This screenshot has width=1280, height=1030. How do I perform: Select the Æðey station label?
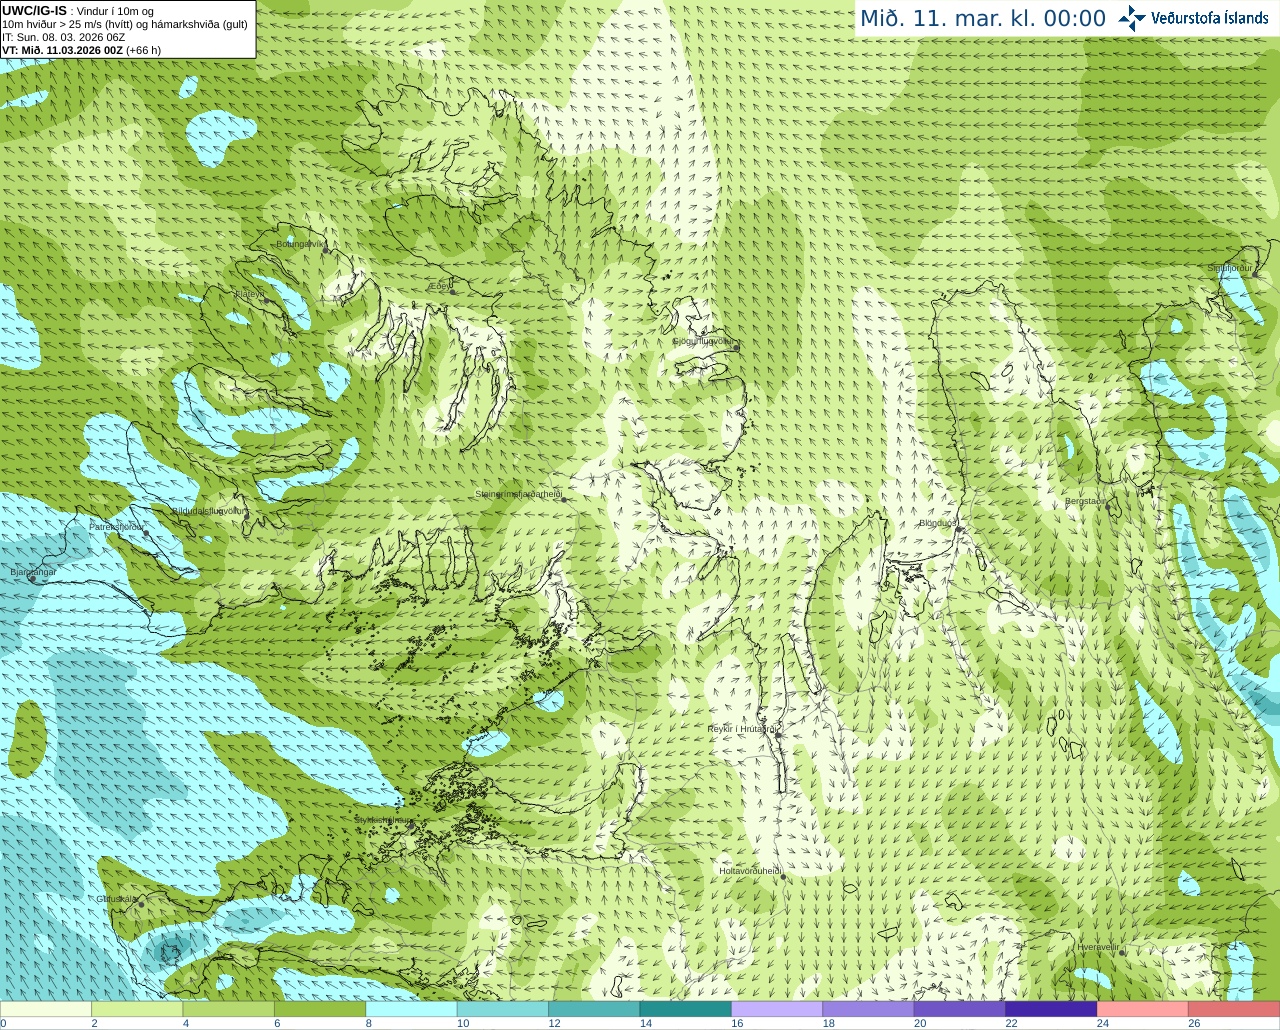[x=439, y=286]
